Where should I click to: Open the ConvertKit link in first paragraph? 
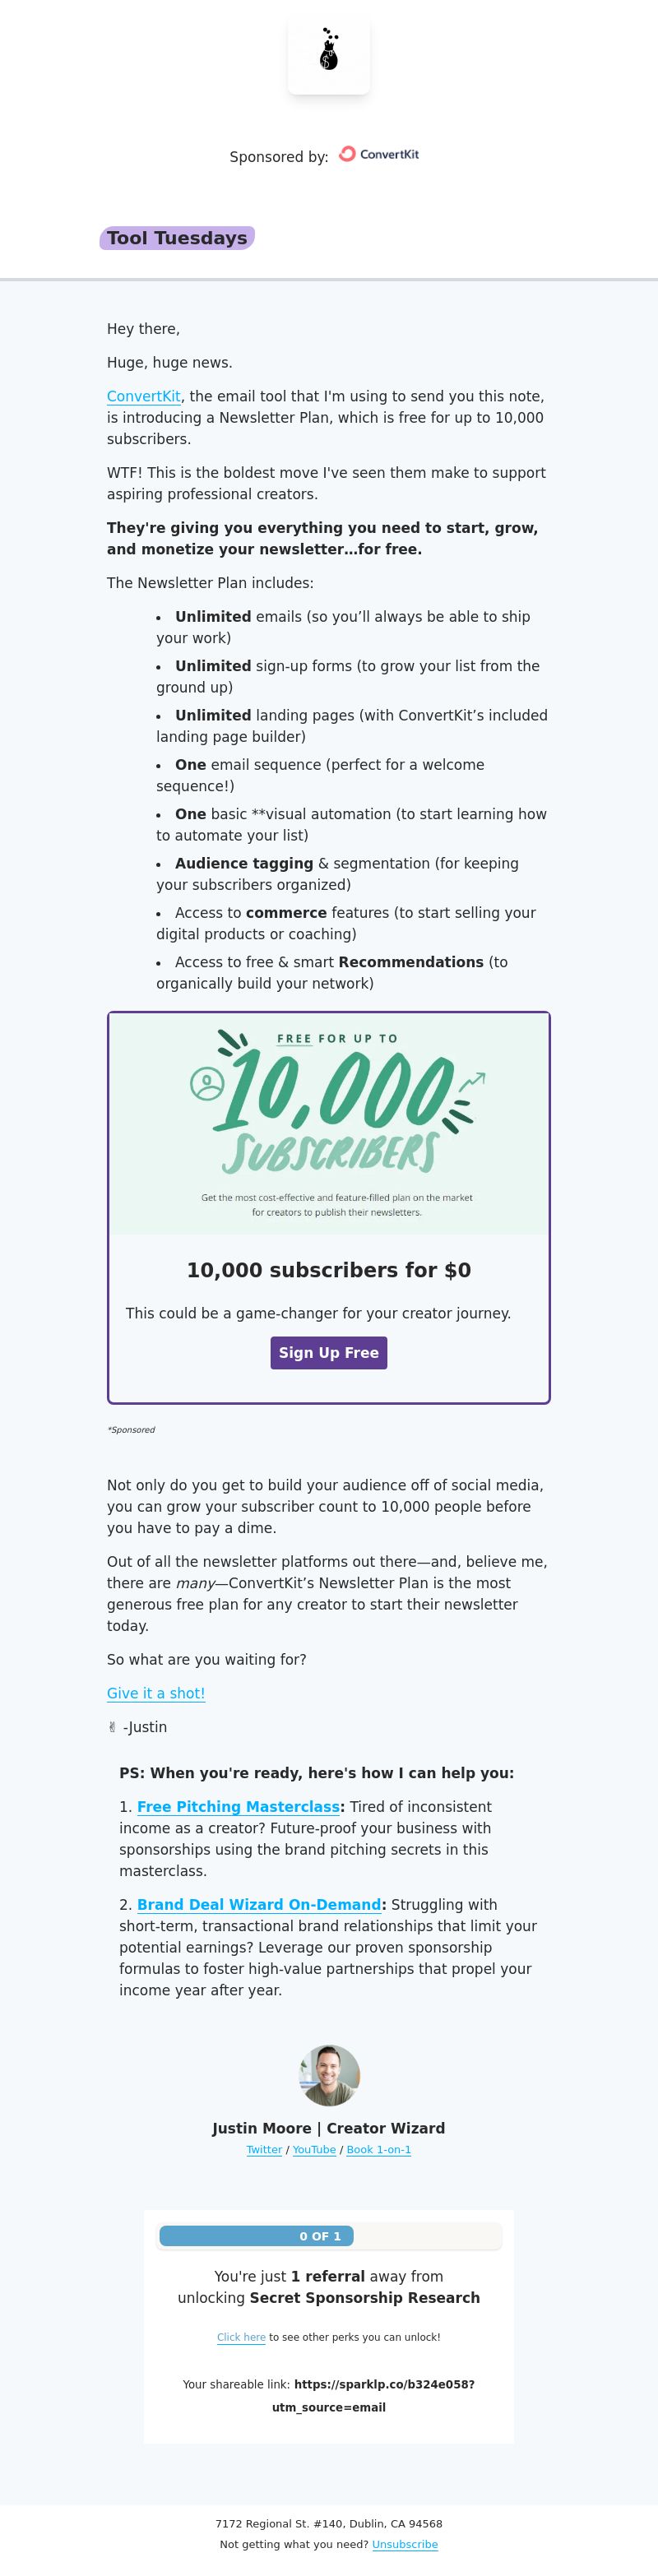coord(144,396)
